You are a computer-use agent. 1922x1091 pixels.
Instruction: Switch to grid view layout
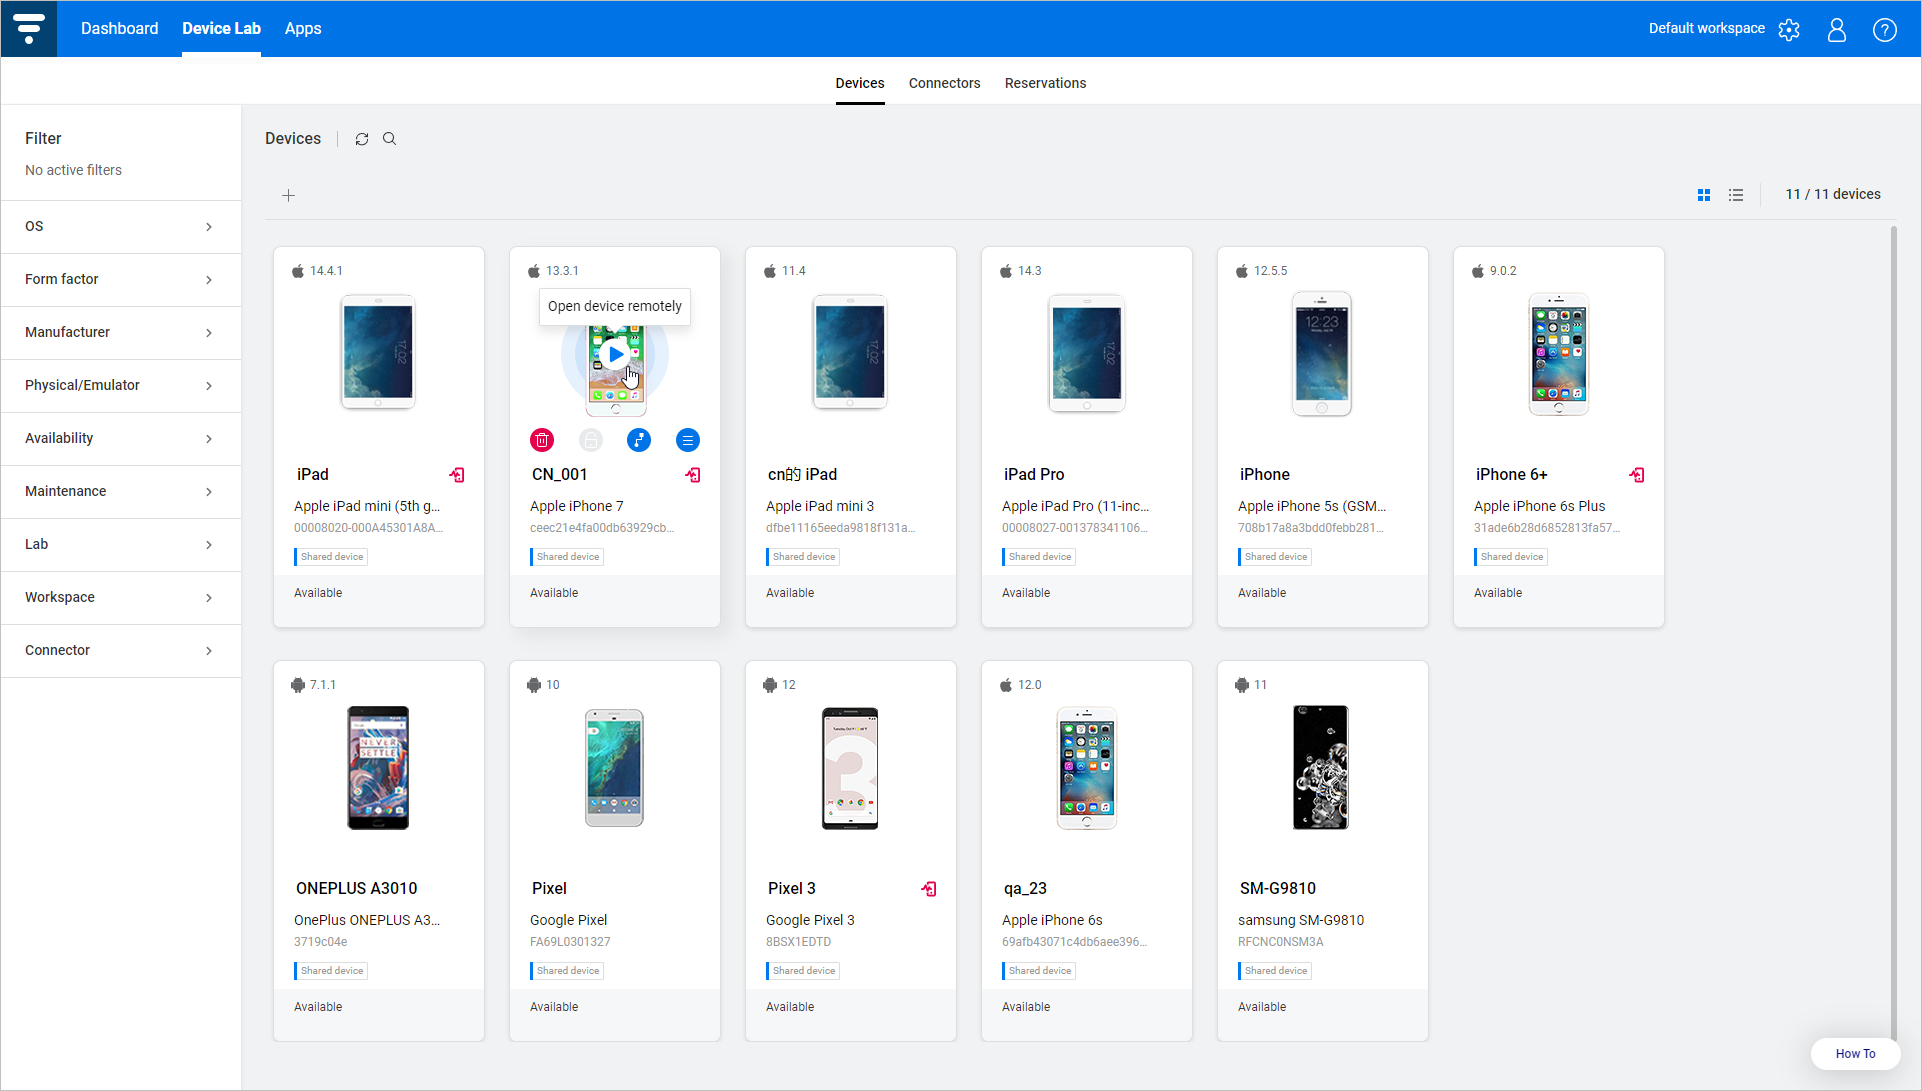[1704, 195]
